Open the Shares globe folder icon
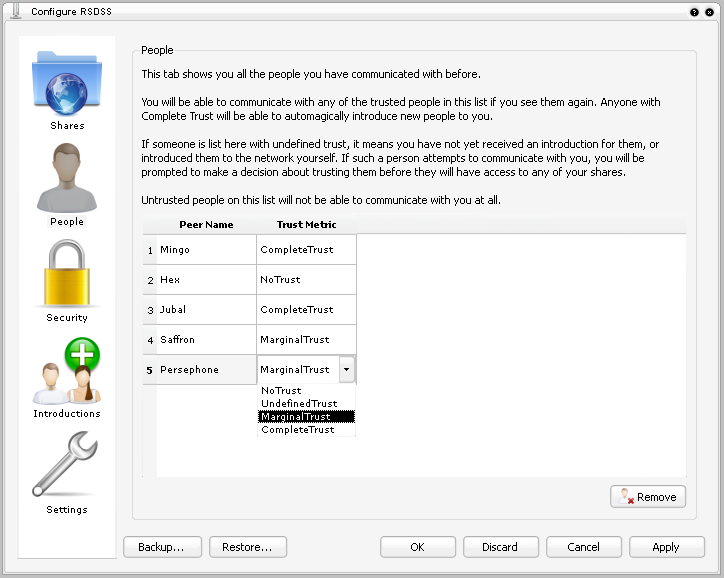The image size is (724, 578). 67,85
